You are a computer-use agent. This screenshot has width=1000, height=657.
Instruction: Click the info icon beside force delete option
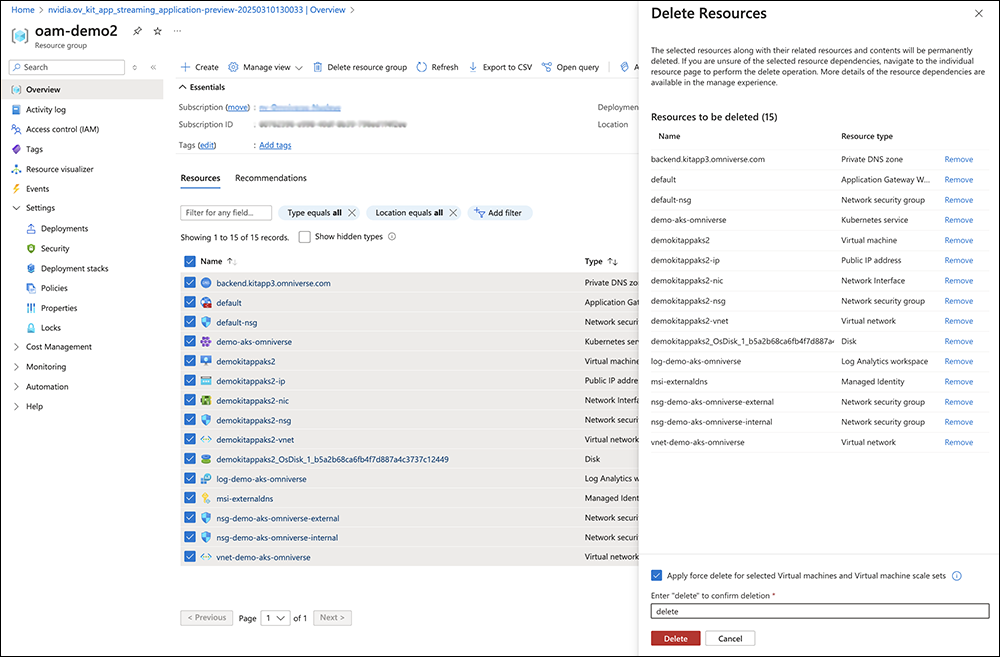click(957, 576)
